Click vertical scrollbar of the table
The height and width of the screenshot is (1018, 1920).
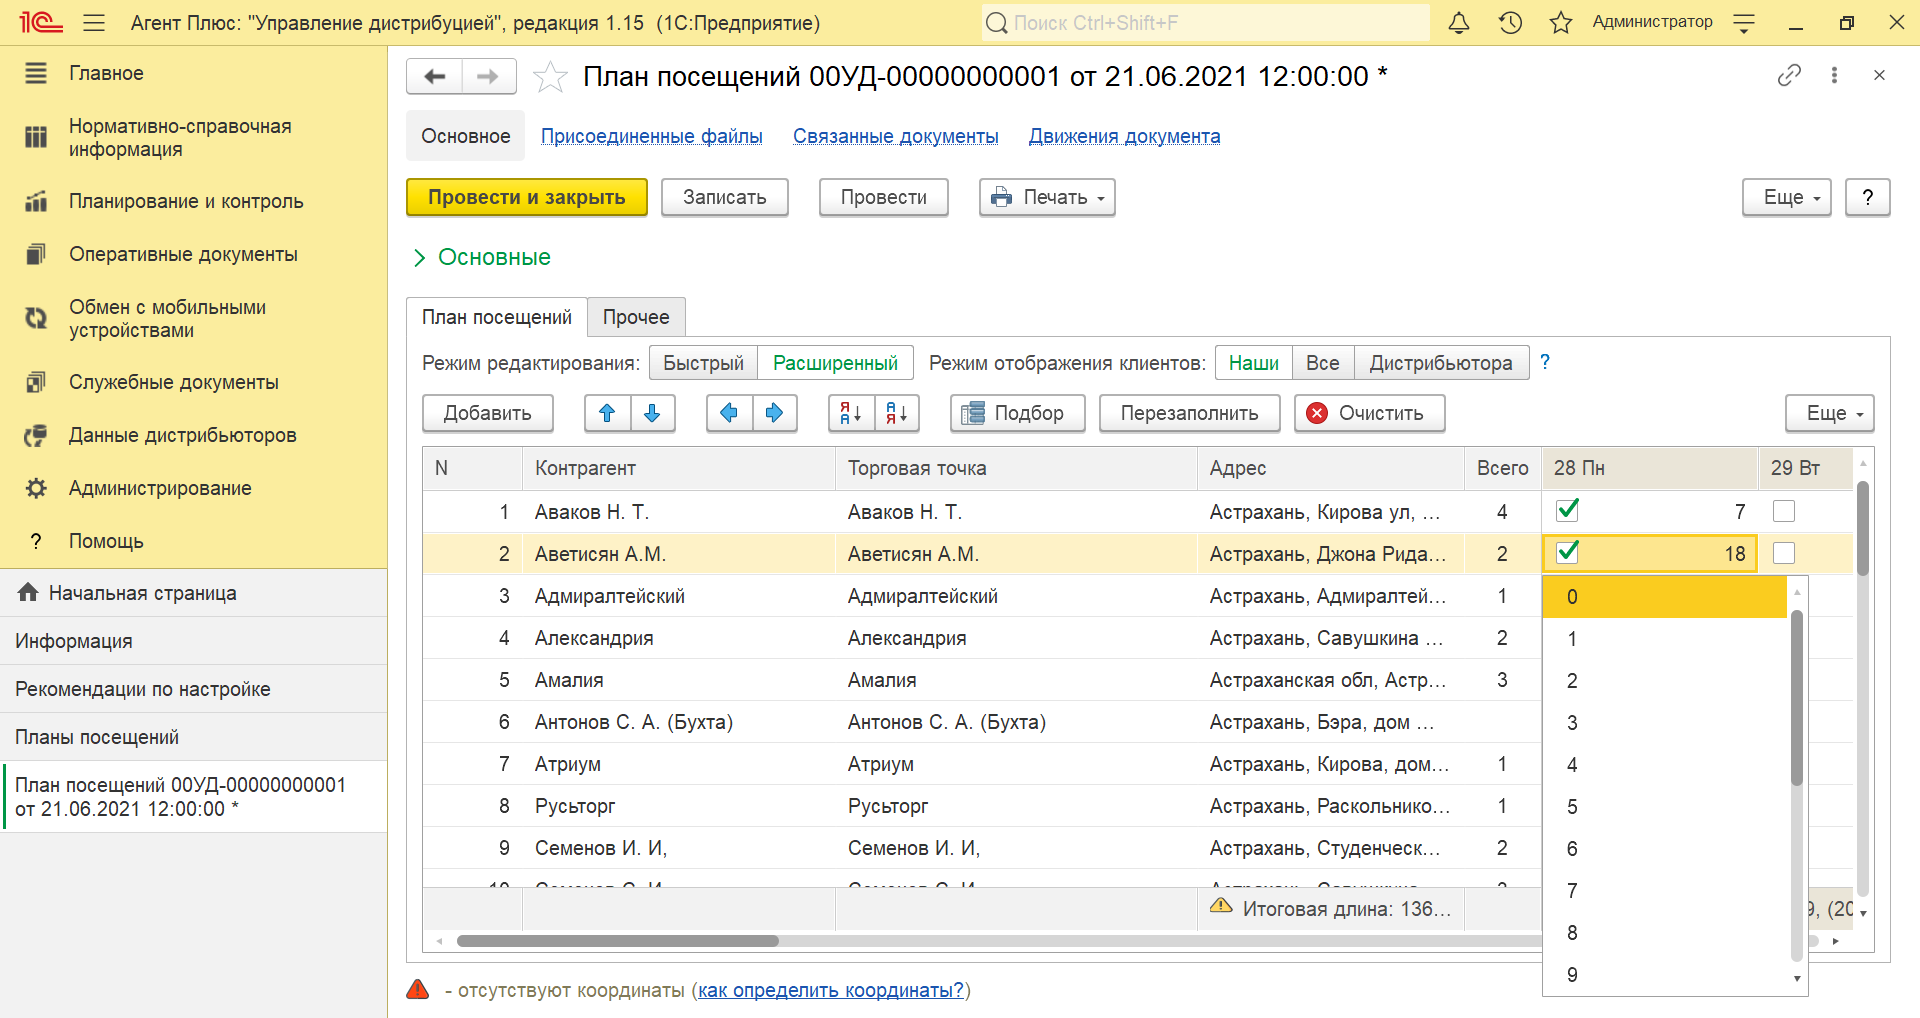(x=1863, y=528)
